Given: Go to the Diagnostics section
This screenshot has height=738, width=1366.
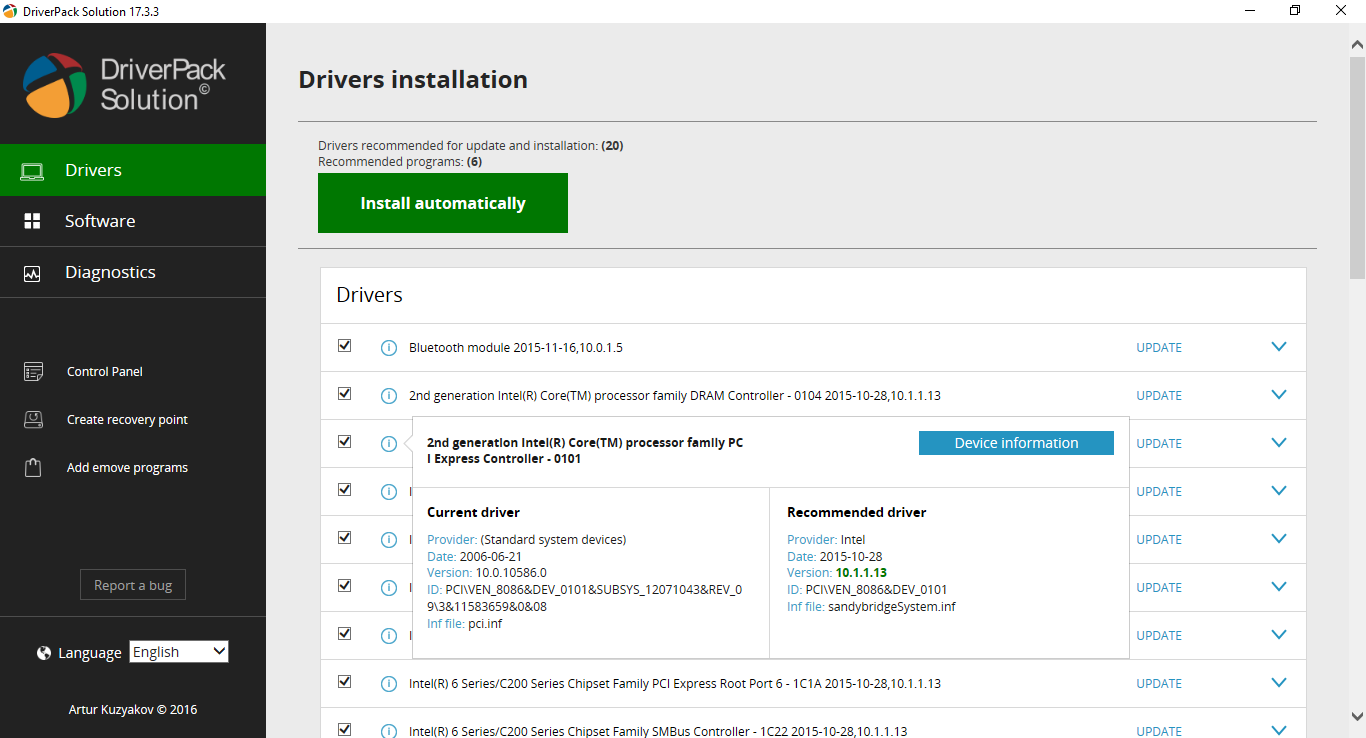Looking at the screenshot, I should [x=133, y=272].
